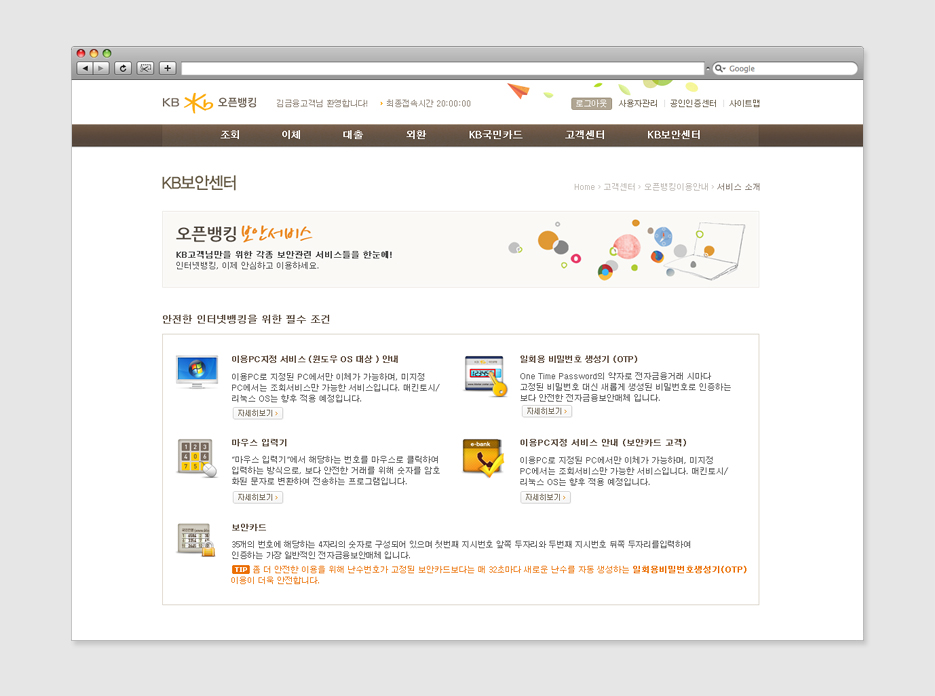Image resolution: width=935 pixels, height=696 pixels.
Task: Click 자세히보기 under 이용PC지정 서비스 (윈도우 OS)
Action: tap(257, 413)
